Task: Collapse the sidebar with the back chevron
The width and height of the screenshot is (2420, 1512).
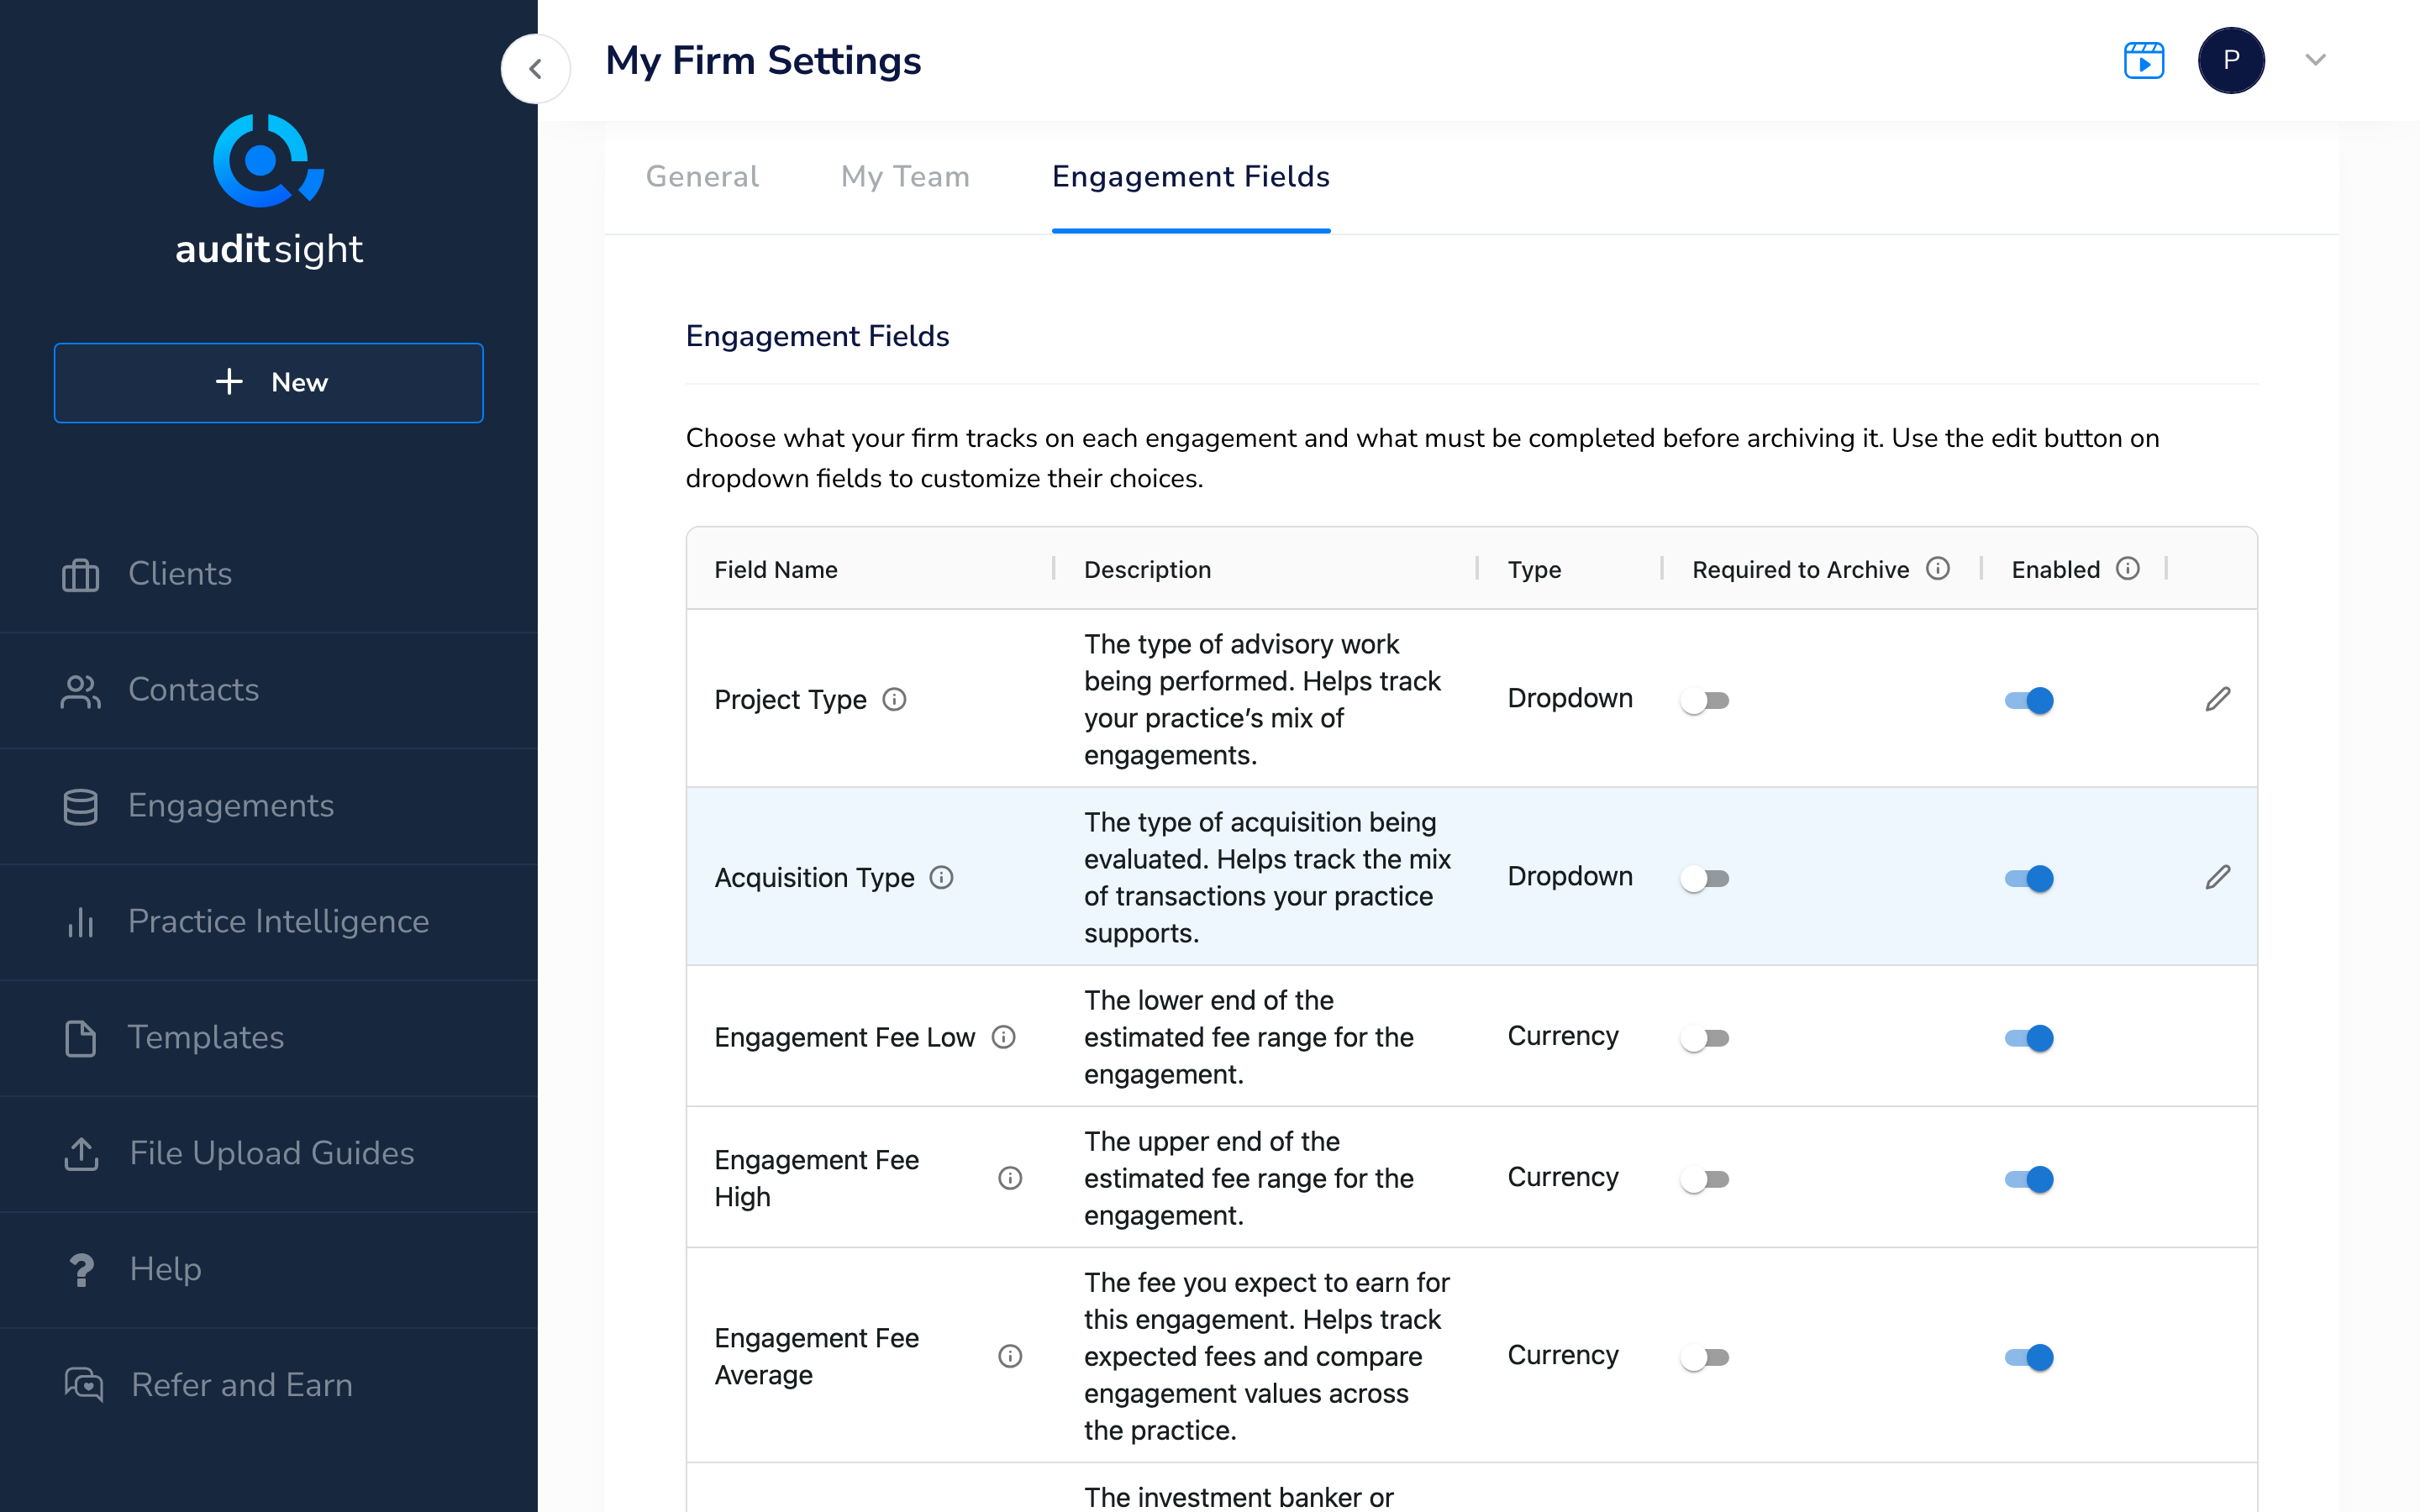Action: (536, 68)
